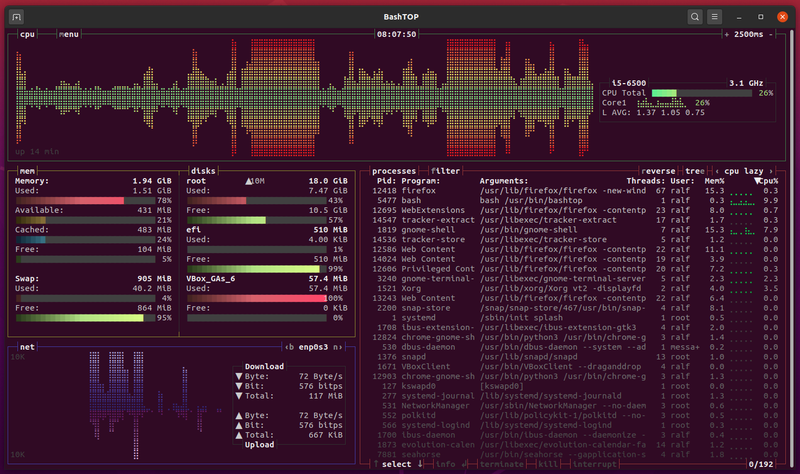Click the VBox_GAs_6 disk name
The image size is (800, 474).
[x=211, y=279]
